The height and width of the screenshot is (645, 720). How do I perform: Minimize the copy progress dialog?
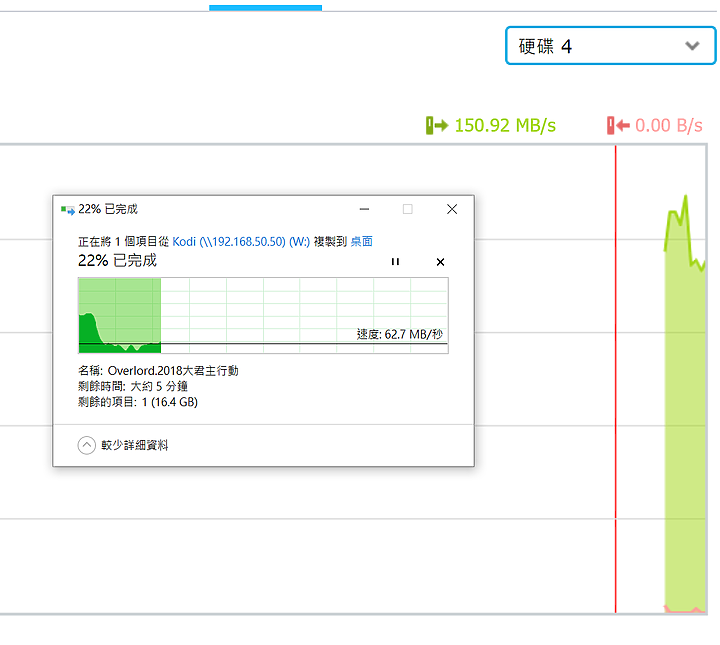tap(364, 209)
